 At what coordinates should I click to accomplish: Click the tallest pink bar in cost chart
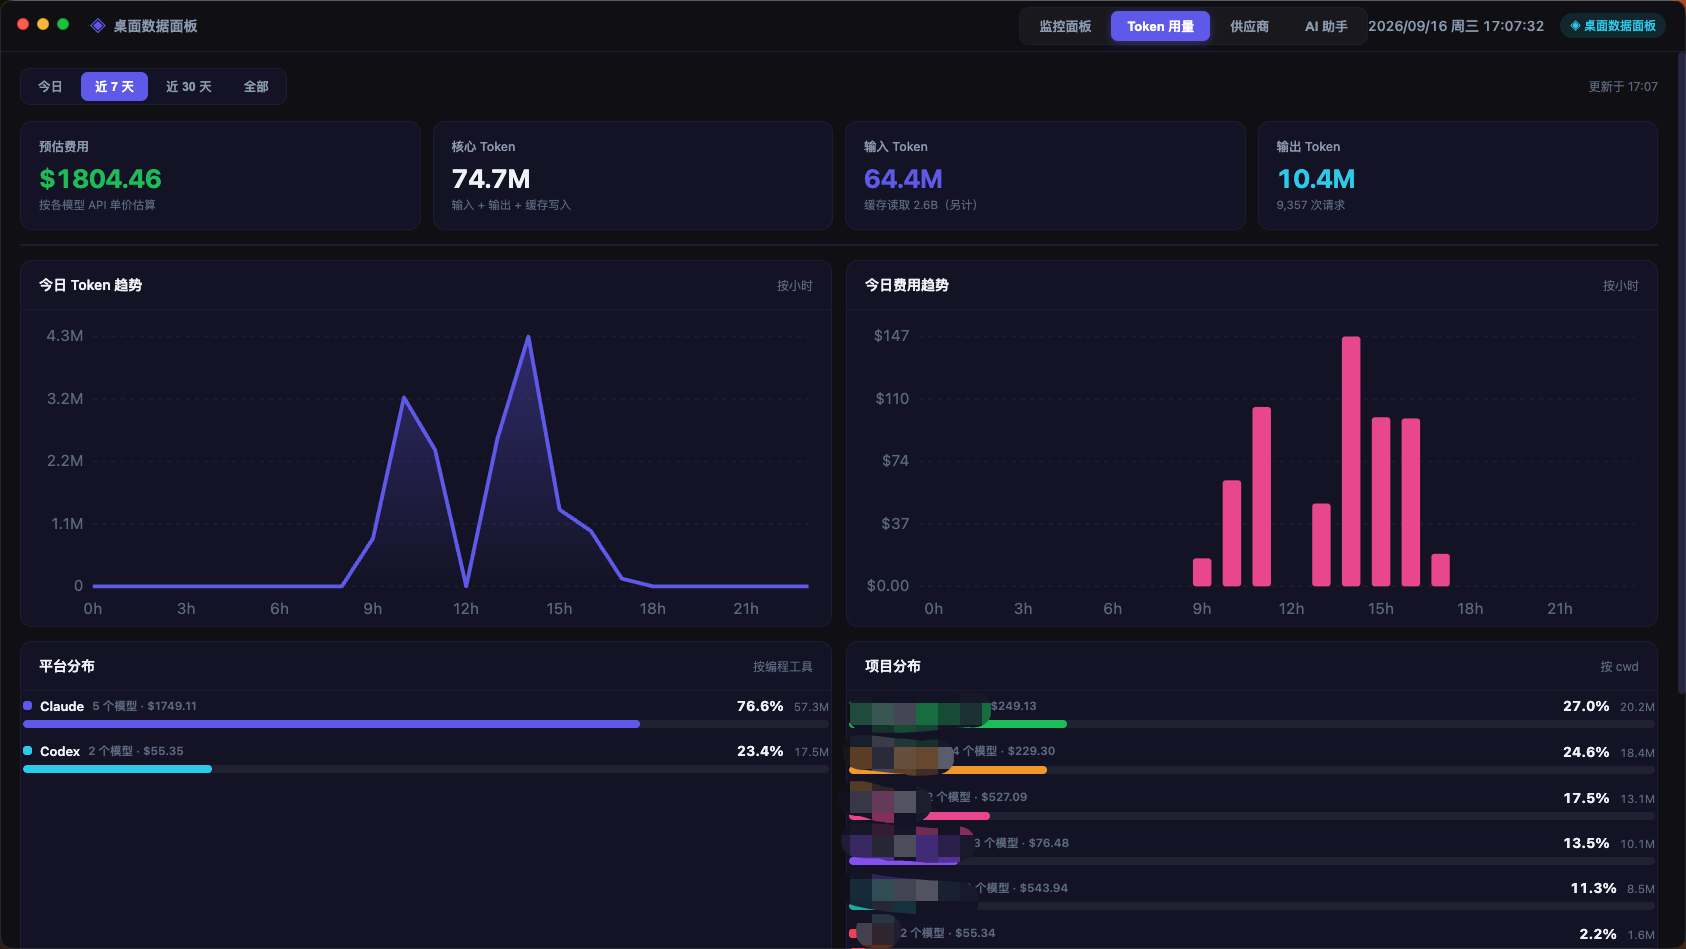tap(1351, 461)
